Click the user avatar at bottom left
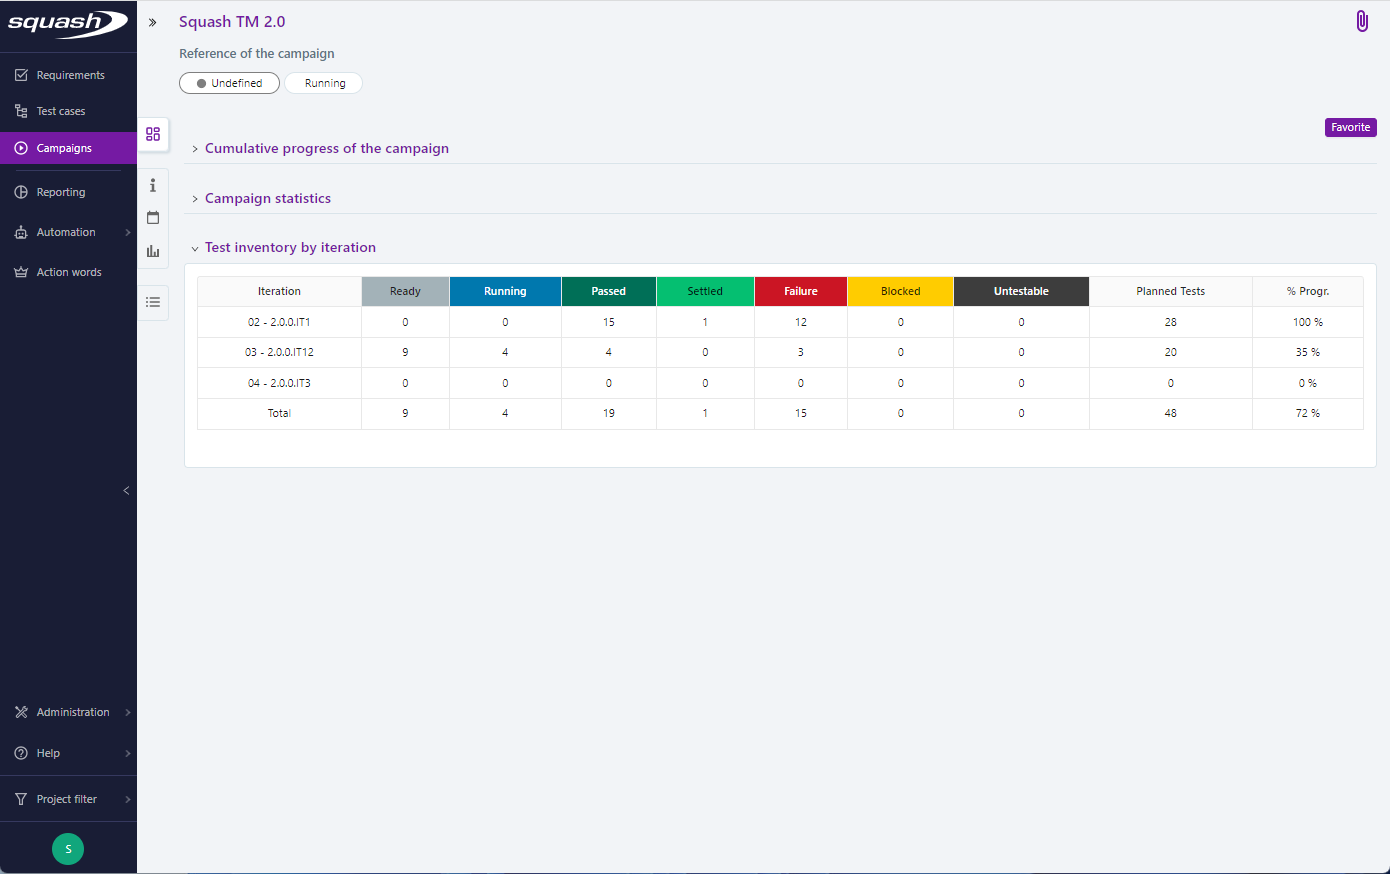Viewport: 1390px width, 874px height. point(68,848)
